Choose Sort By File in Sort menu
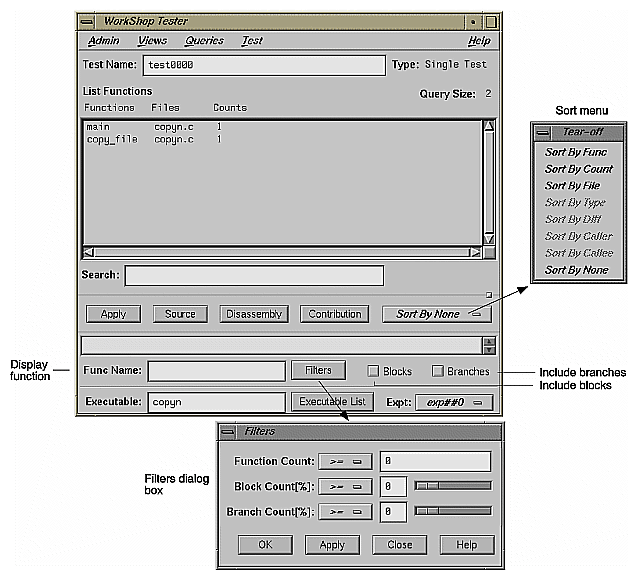The image size is (638, 581). tap(572, 186)
